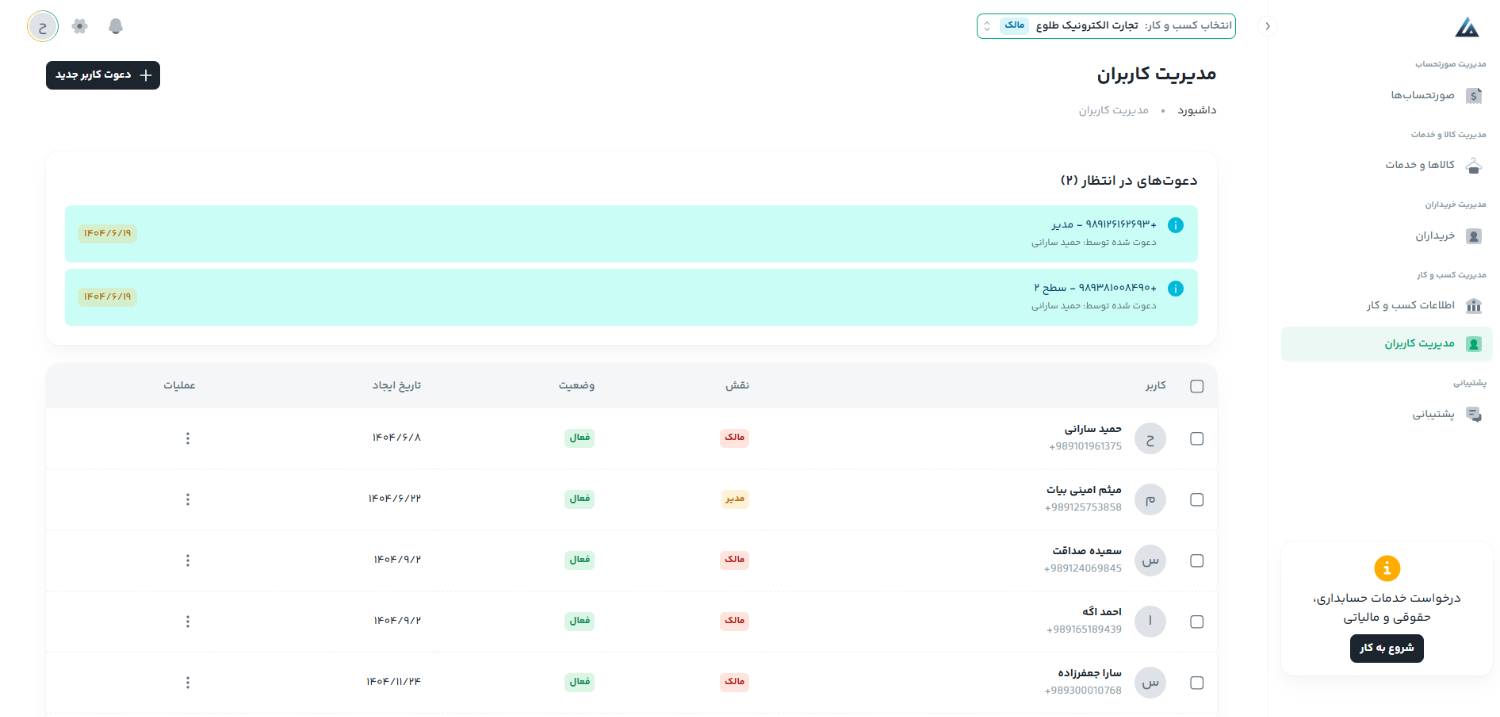Click the invoices icon in sidebar

pos(1473,96)
